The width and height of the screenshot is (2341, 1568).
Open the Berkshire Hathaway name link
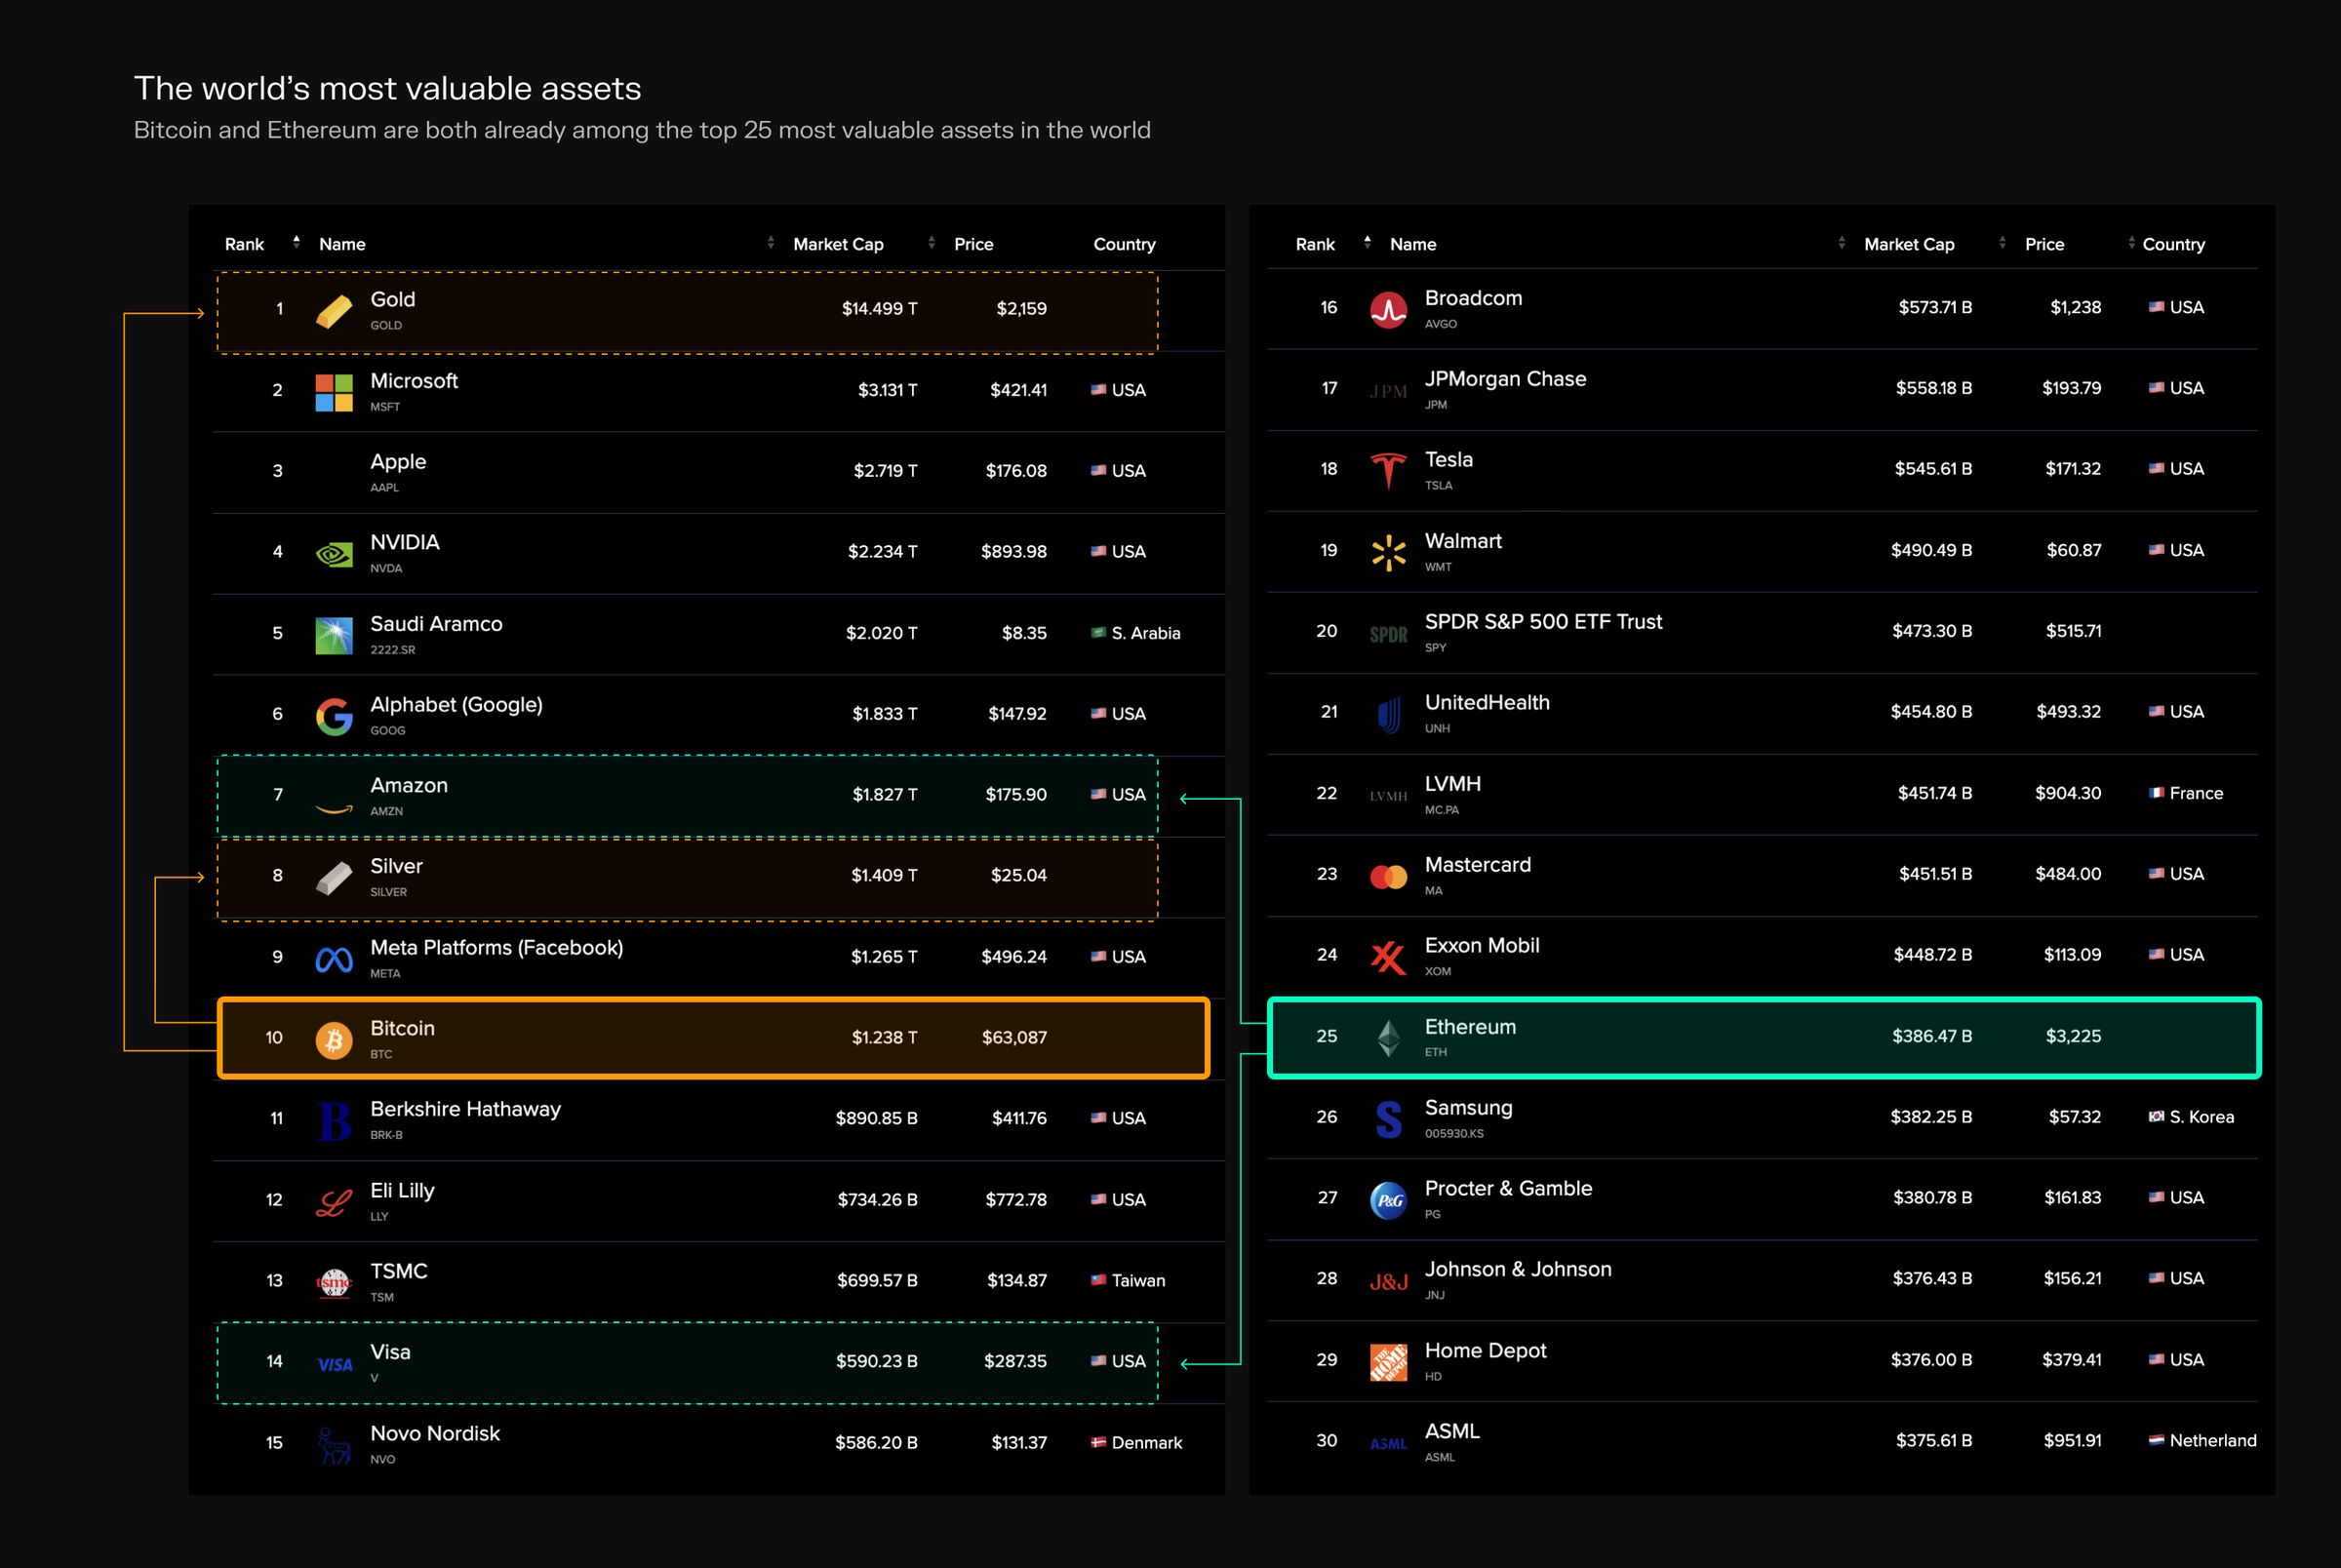coord(465,1109)
